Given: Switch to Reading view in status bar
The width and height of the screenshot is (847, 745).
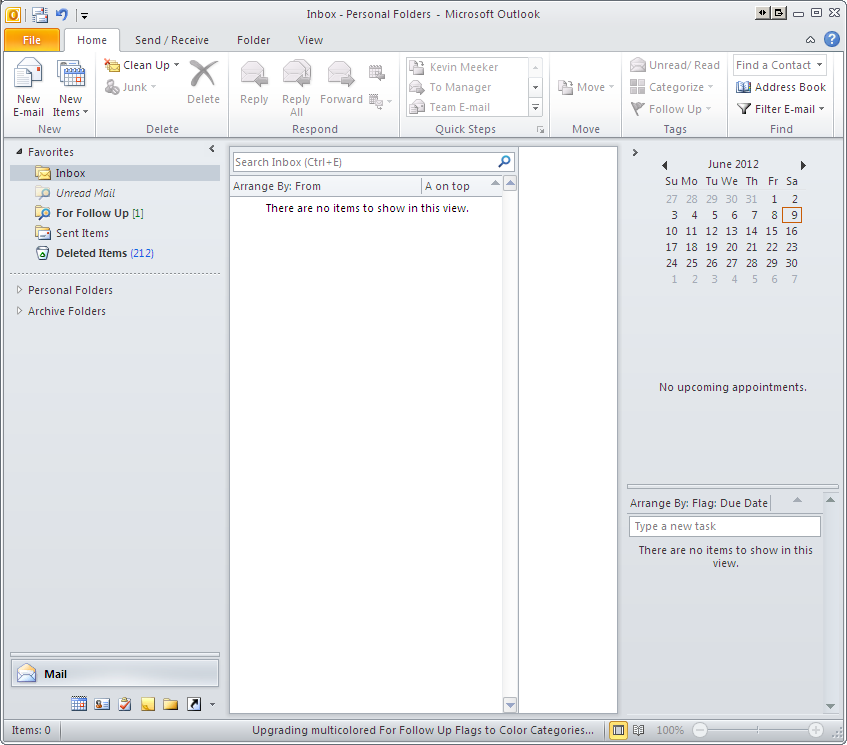Looking at the screenshot, I should click(639, 731).
